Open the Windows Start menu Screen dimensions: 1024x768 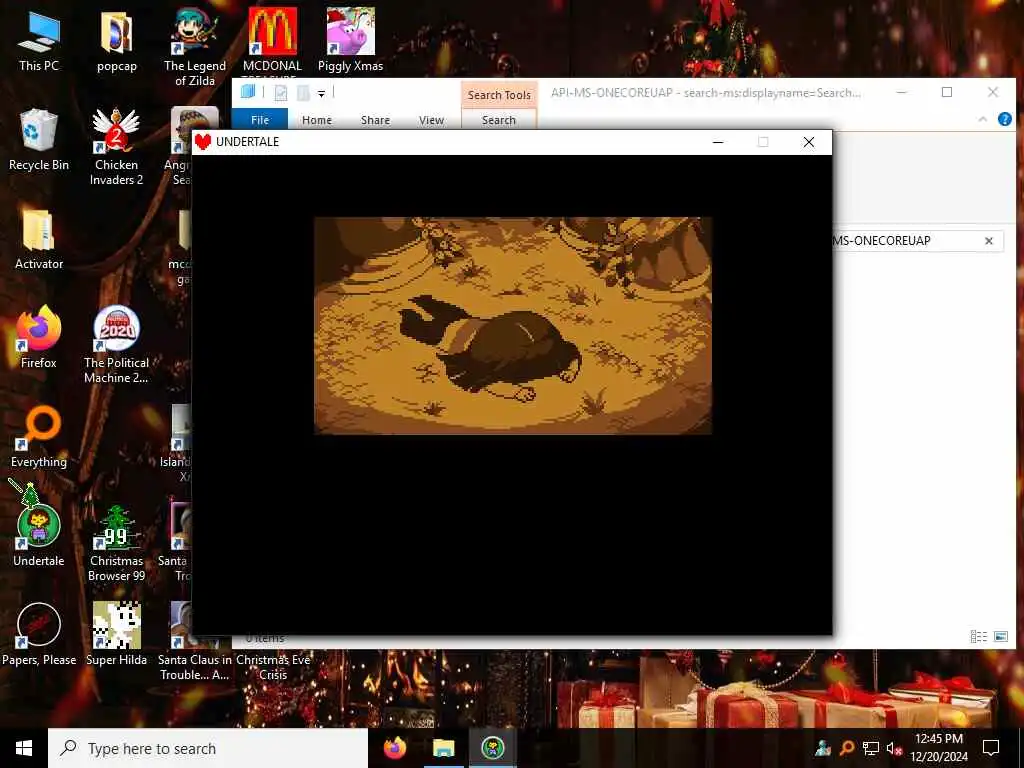click(24, 748)
